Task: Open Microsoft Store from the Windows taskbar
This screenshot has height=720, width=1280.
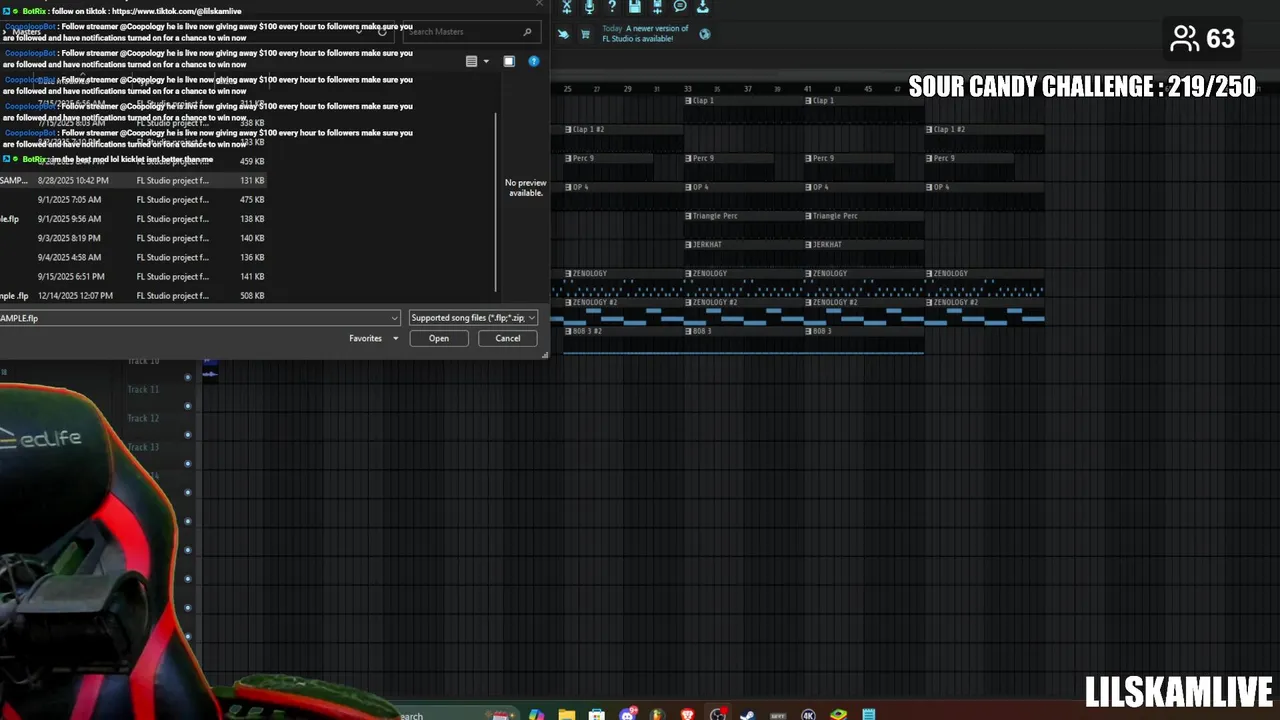Action: [x=597, y=714]
